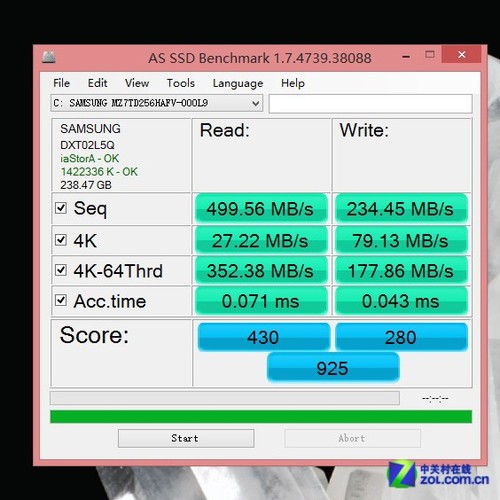
Task: Click the AS SSD app icon in title bar
Action: 49,57
